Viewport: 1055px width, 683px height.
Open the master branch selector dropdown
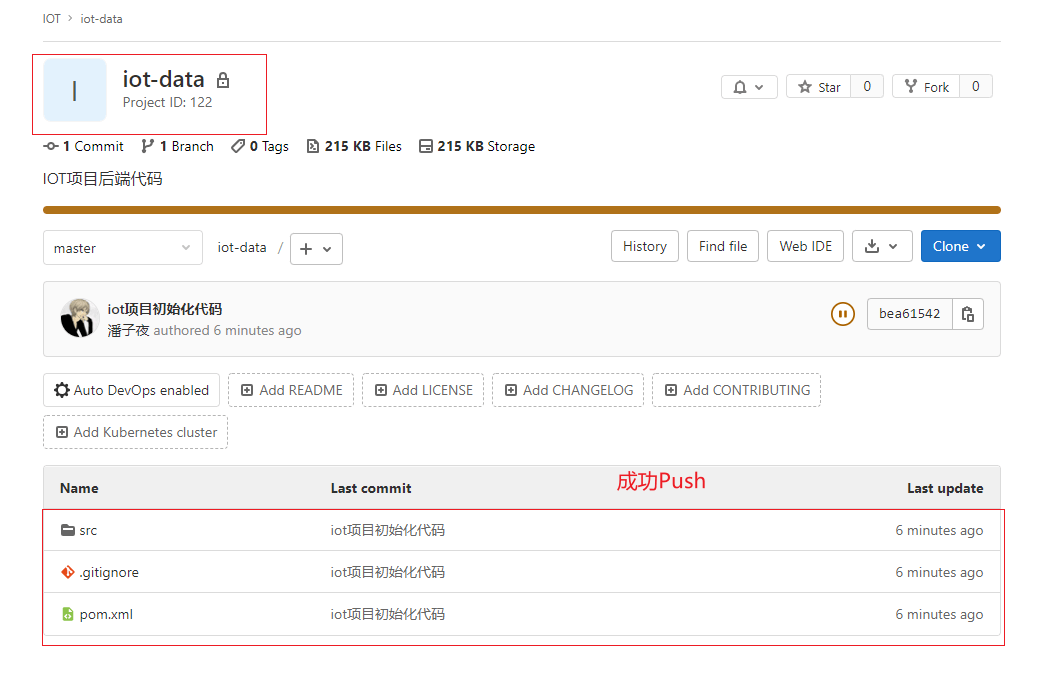pyautogui.click(x=122, y=248)
